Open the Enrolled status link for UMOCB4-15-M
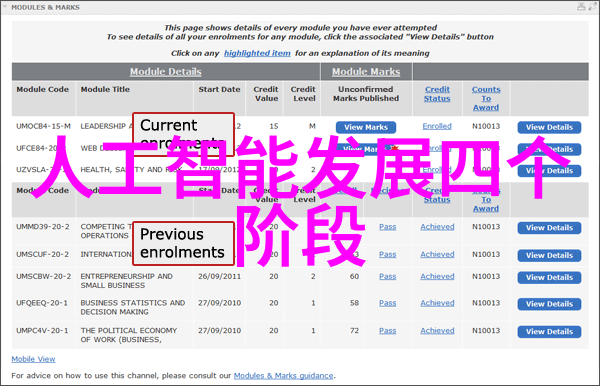Screen dimensions: 600x386 coord(437,126)
